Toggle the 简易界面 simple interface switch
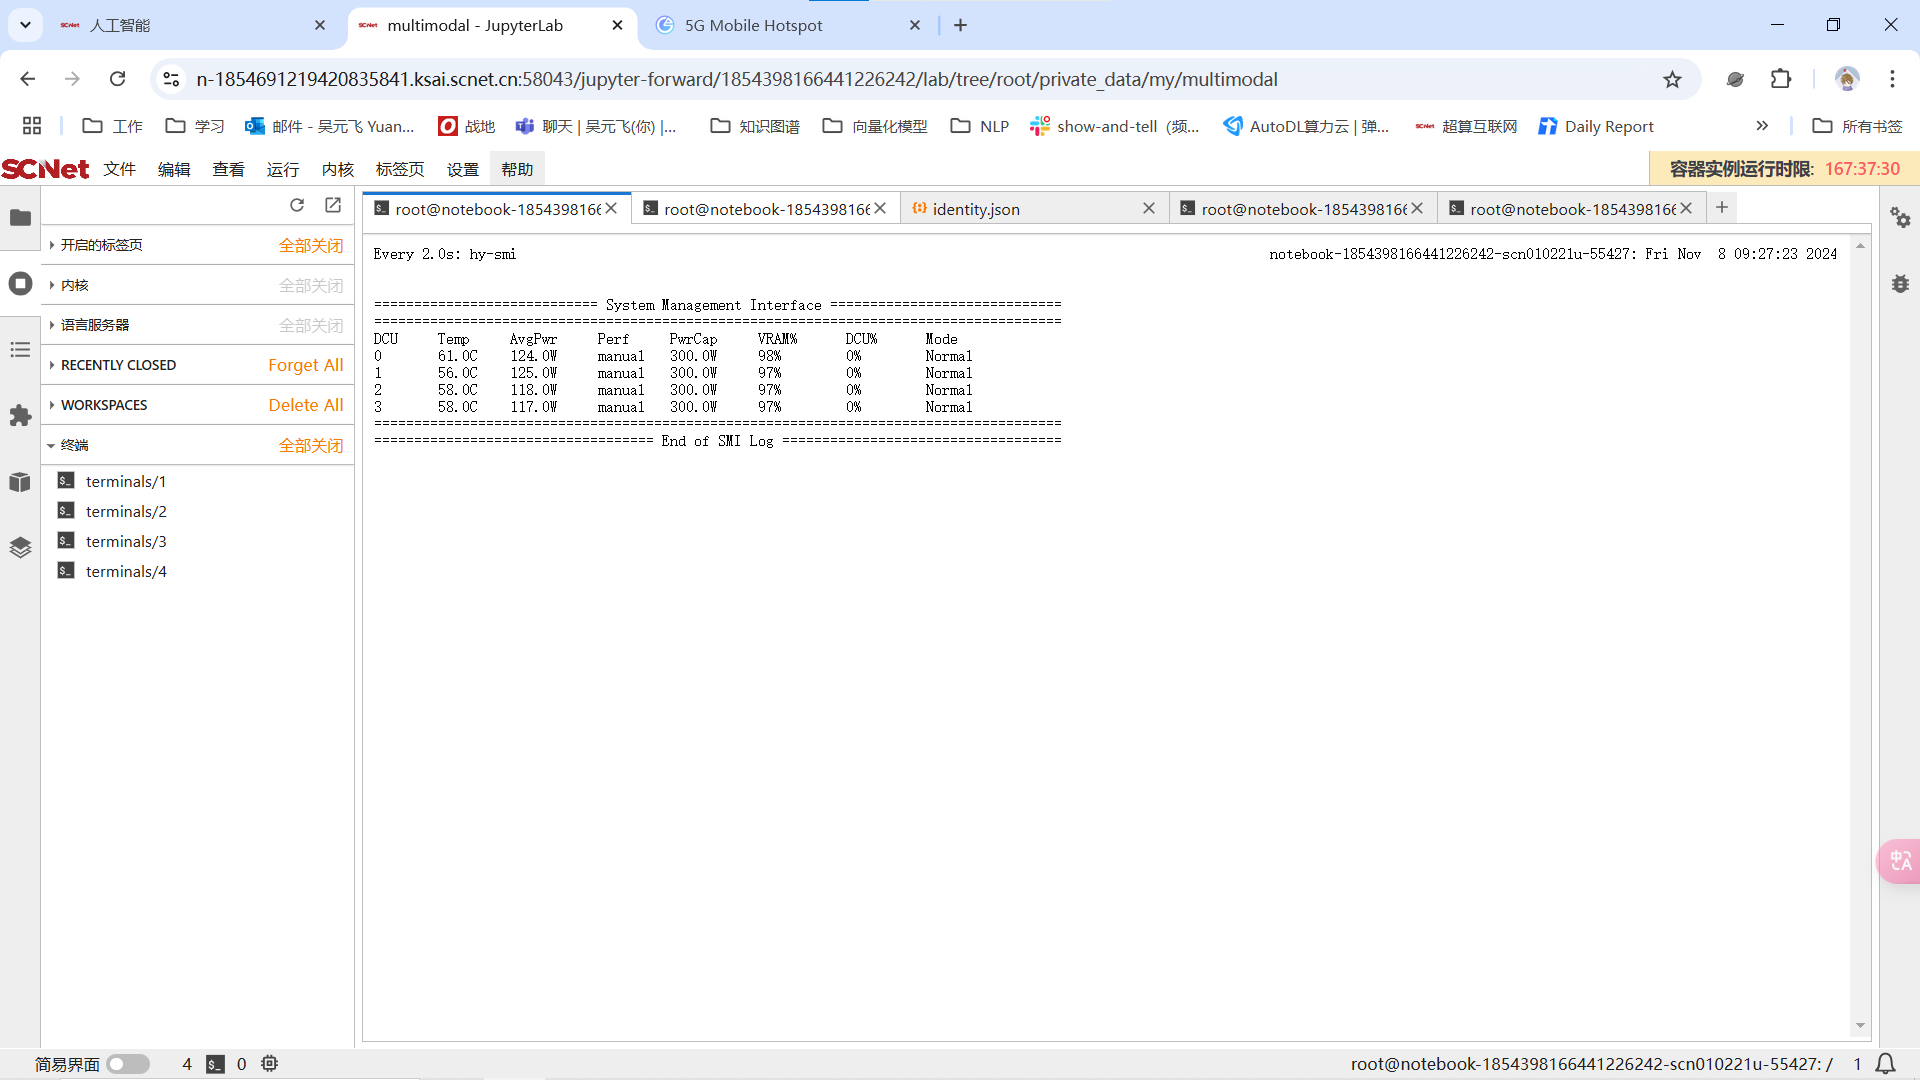 (128, 1064)
